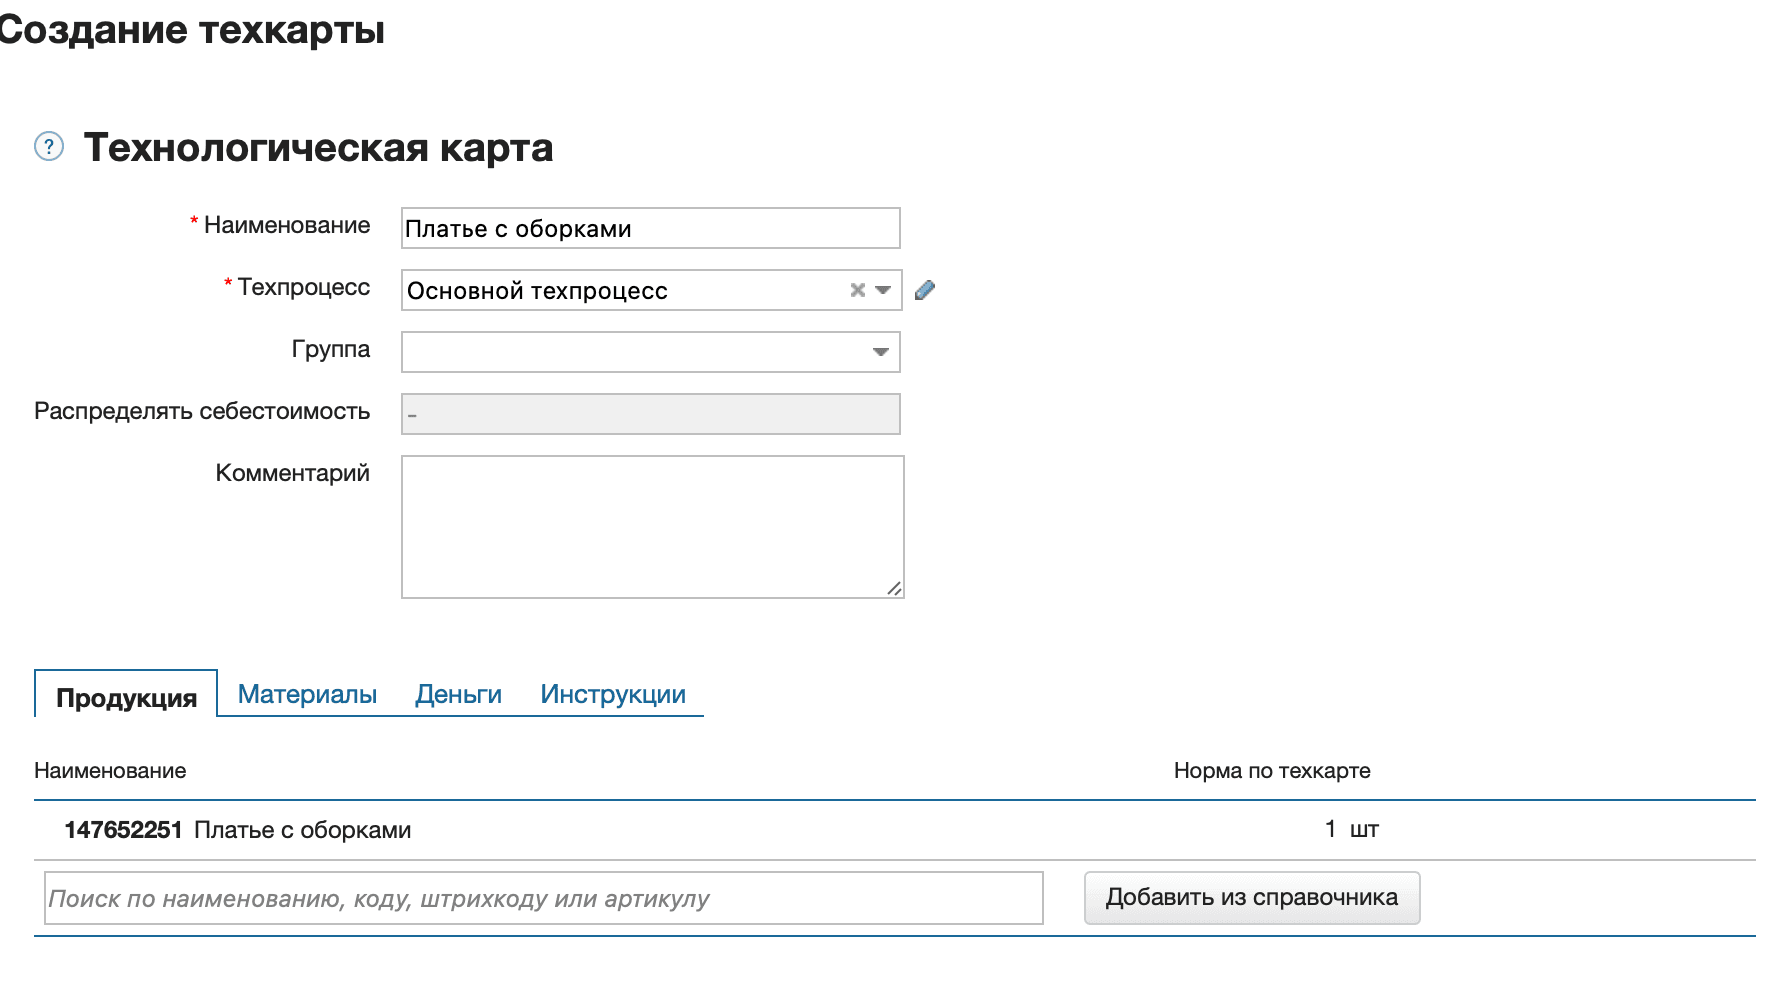The width and height of the screenshot is (1779, 982).
Task: Clear the Техпроцесс field with the X icon
Action: pyautogui.click(x=857, y=290)
